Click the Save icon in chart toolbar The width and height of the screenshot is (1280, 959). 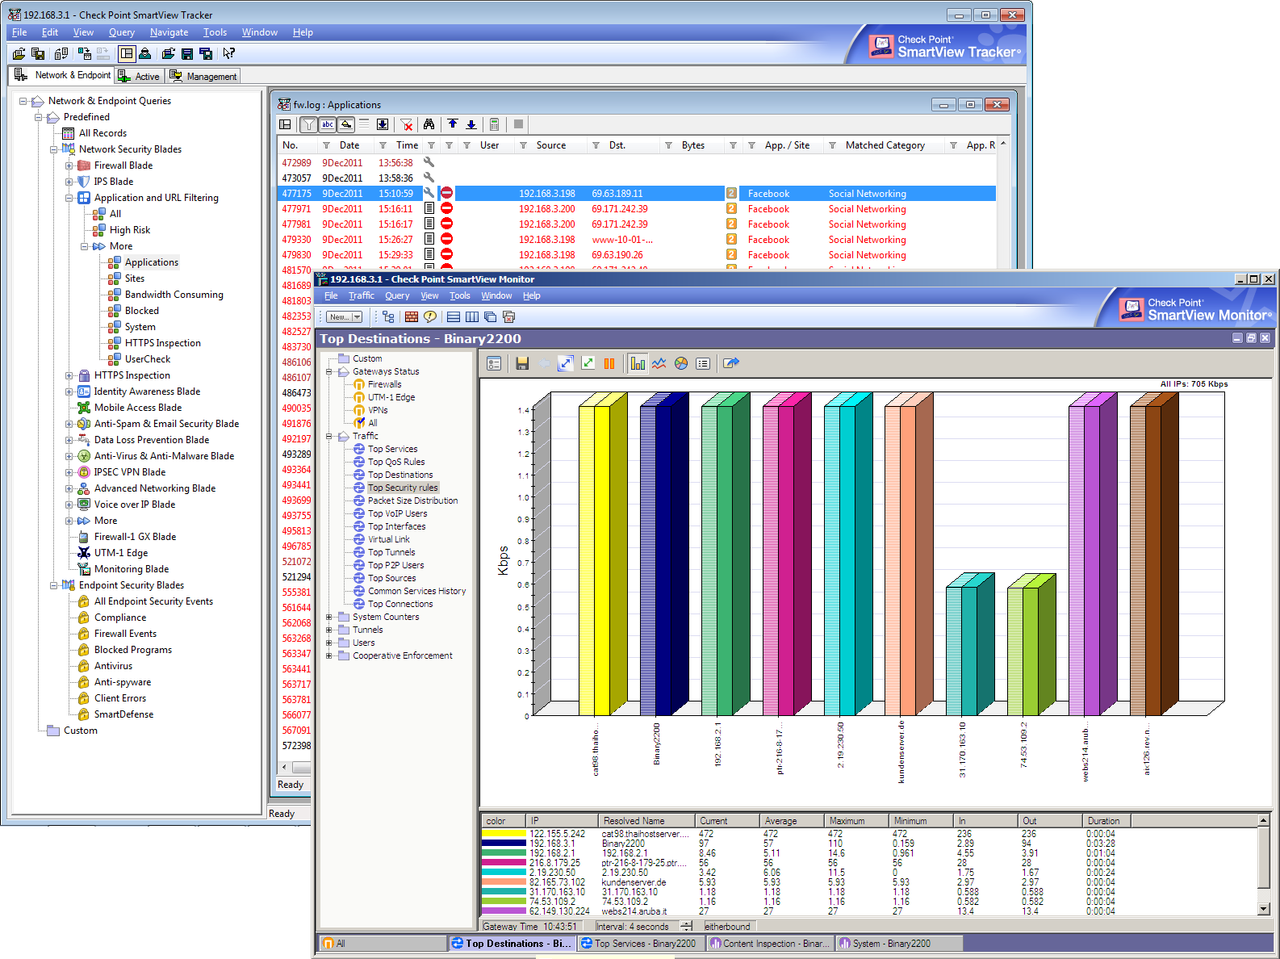tap(523, 363)
